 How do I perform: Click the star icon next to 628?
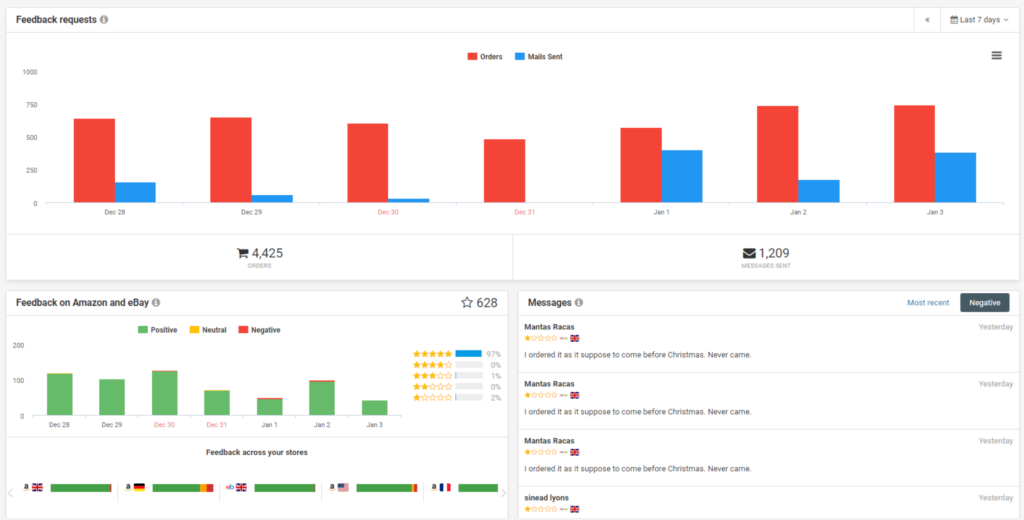[x=466, y=303]
